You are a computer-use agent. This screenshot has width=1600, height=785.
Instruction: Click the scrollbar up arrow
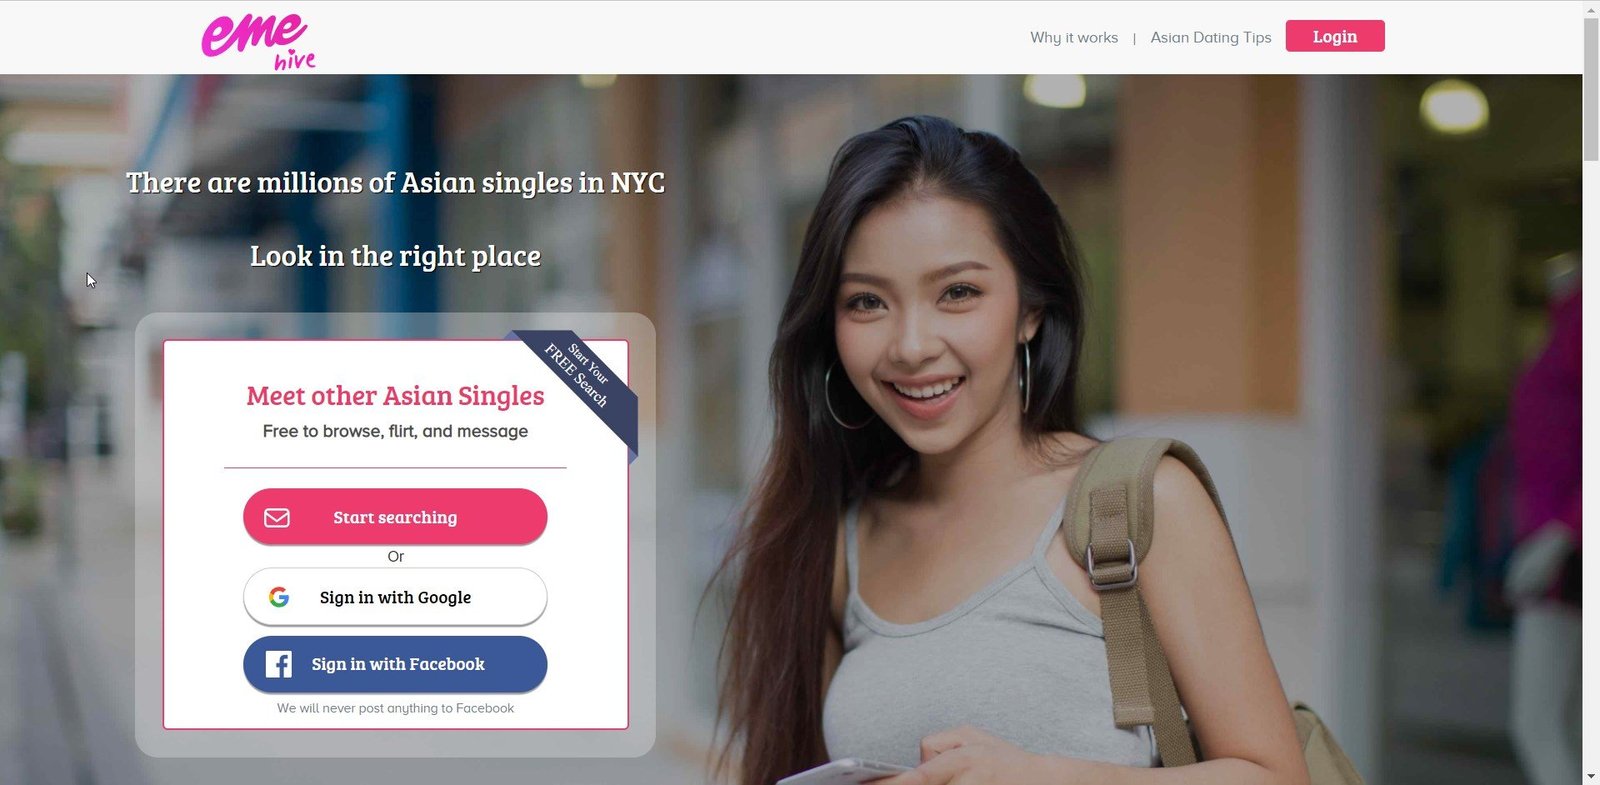tap(1591, 9)
